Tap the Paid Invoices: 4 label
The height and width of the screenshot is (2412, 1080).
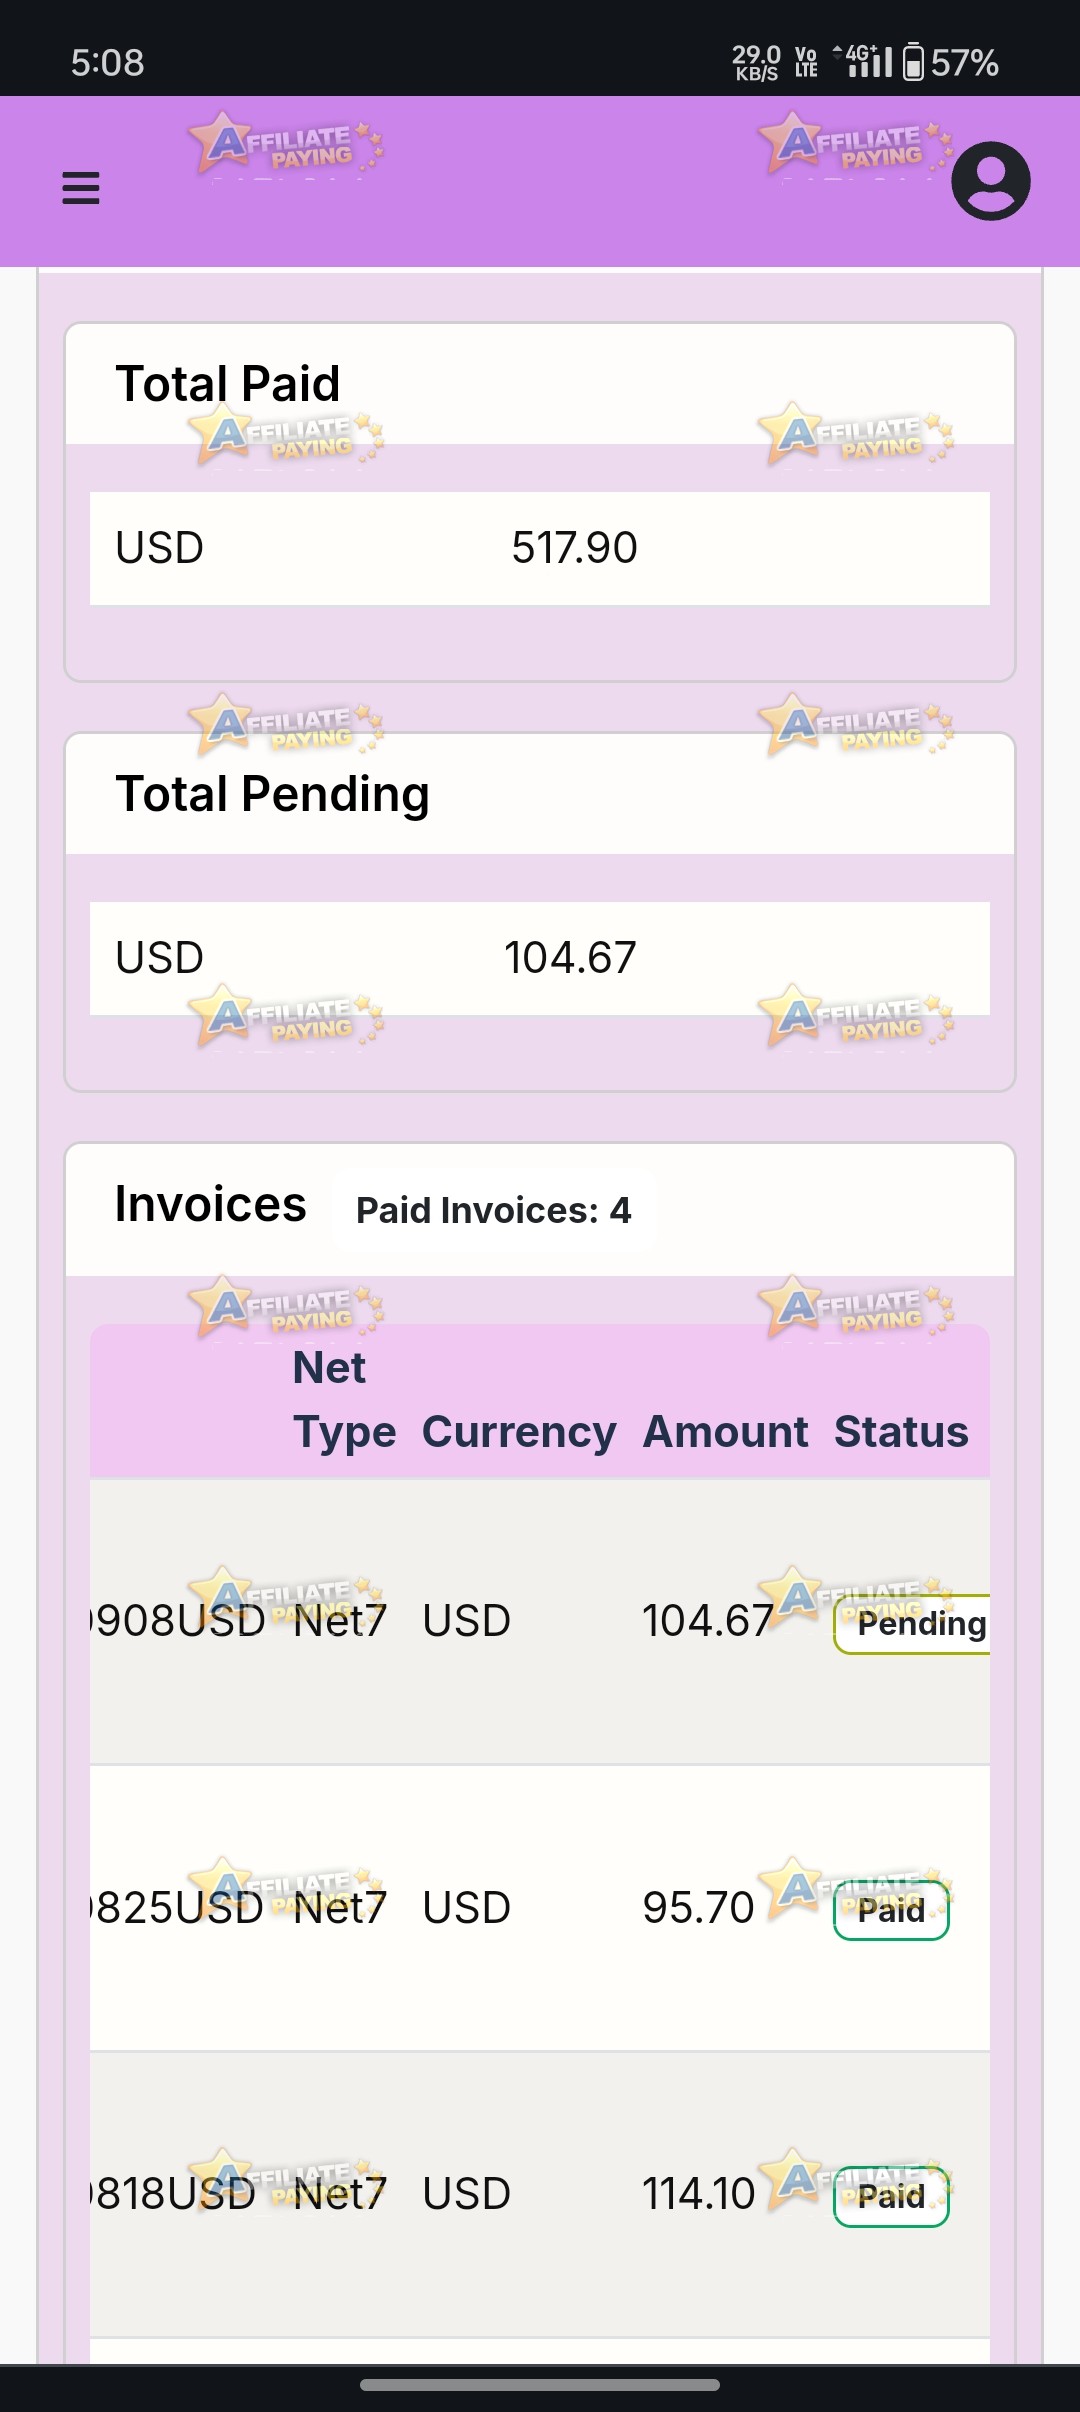pos(494,1210)
